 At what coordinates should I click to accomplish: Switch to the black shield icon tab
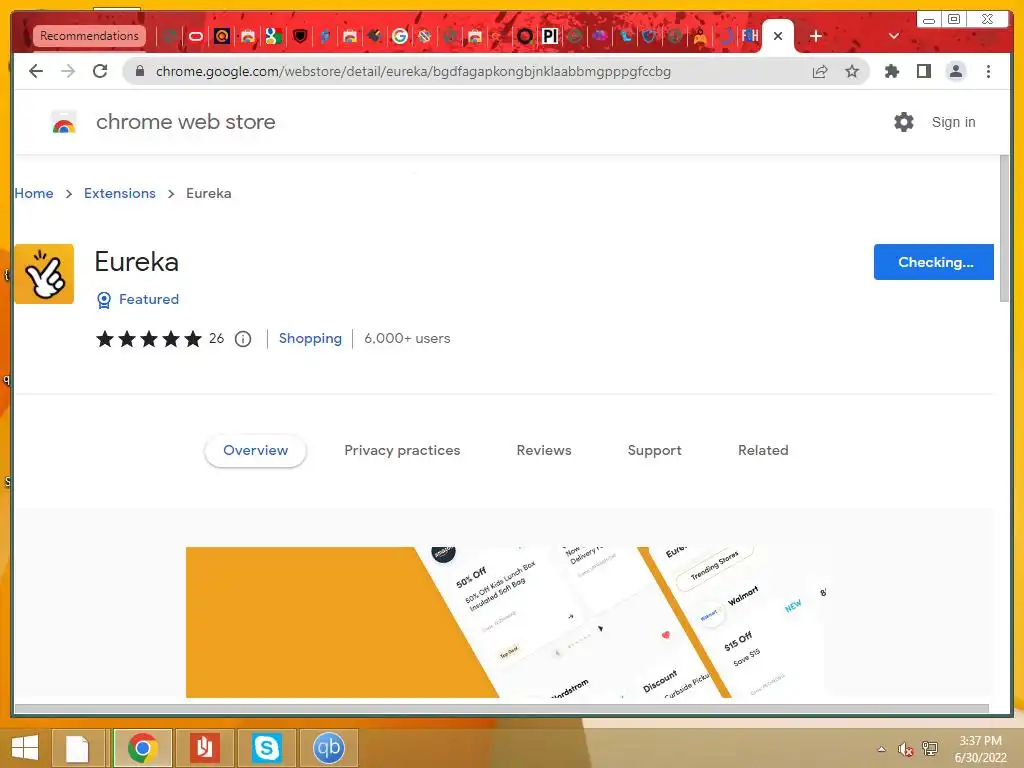pyautogui.click(x=300, y=36)
